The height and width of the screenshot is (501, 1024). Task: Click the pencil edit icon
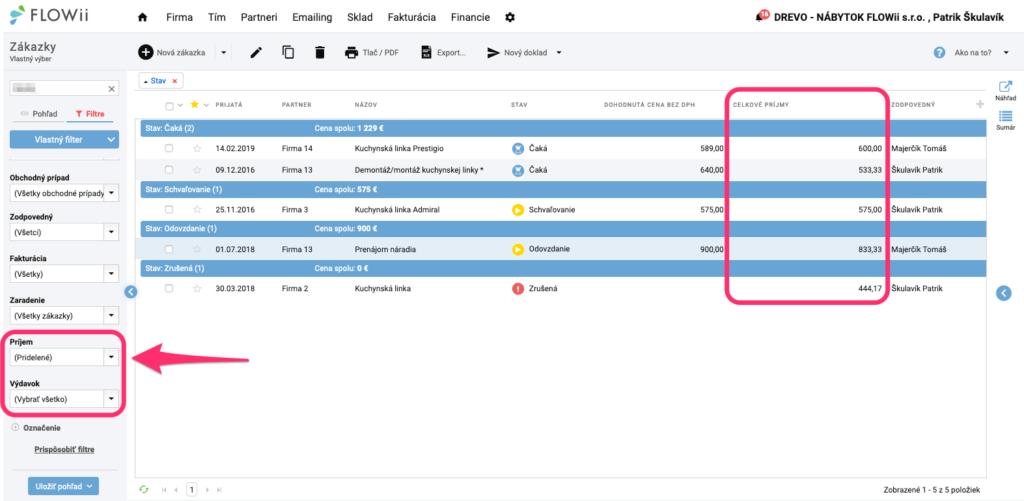[x=256, y=53]
